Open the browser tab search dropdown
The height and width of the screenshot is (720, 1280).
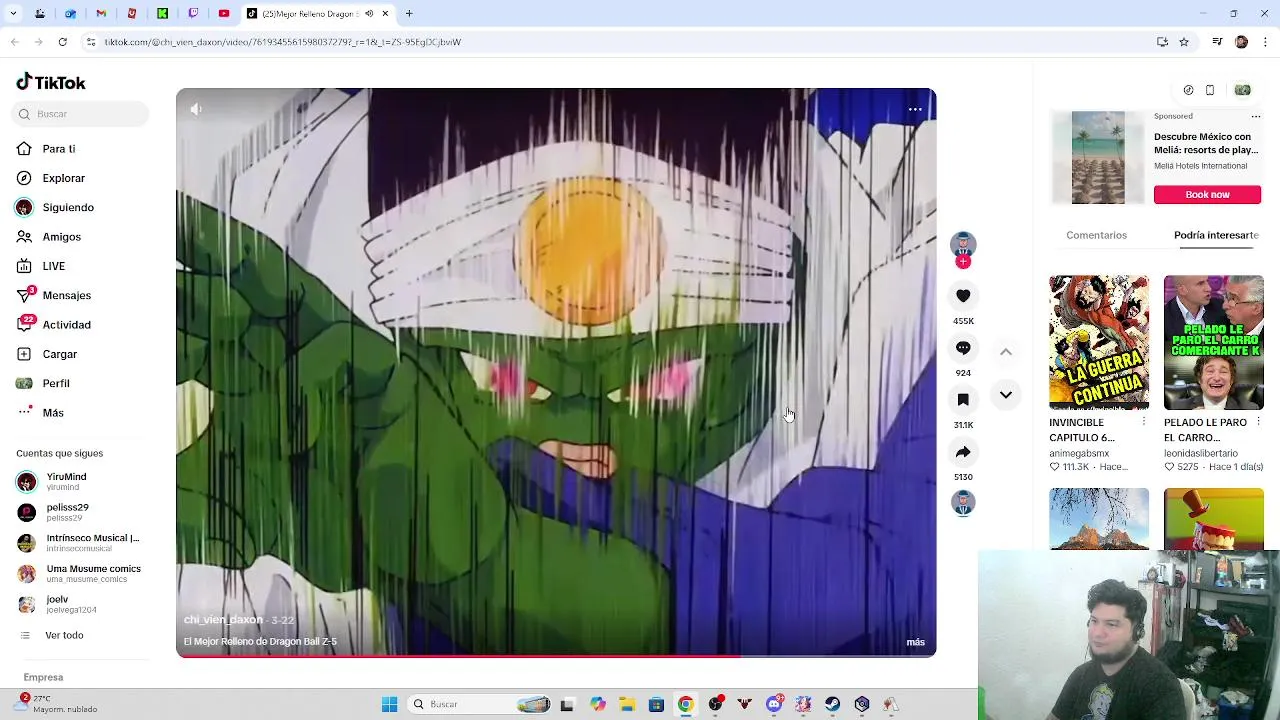[x=13, y=14]
